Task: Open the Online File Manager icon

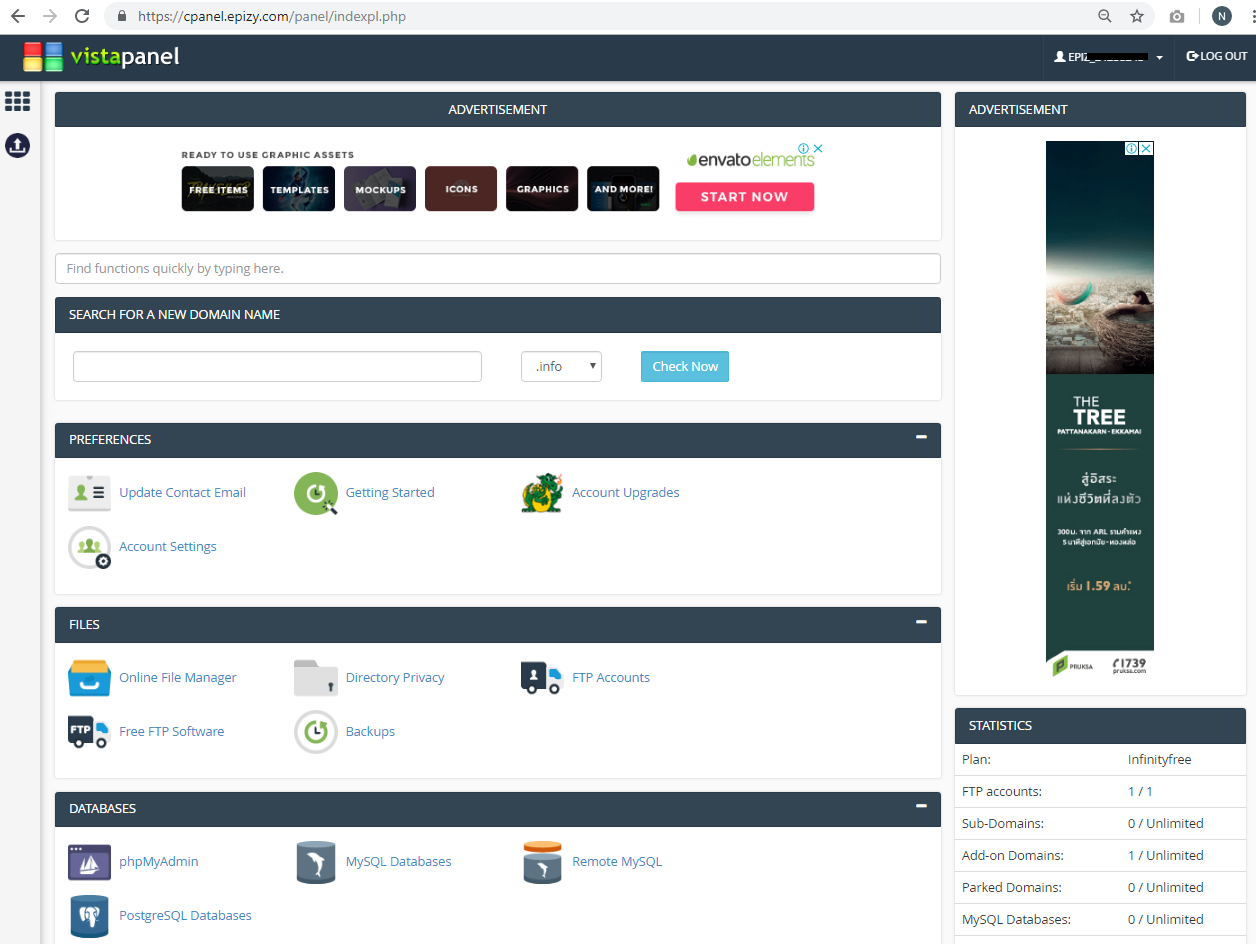Action: pyautogui.click(x=89, y=678)
